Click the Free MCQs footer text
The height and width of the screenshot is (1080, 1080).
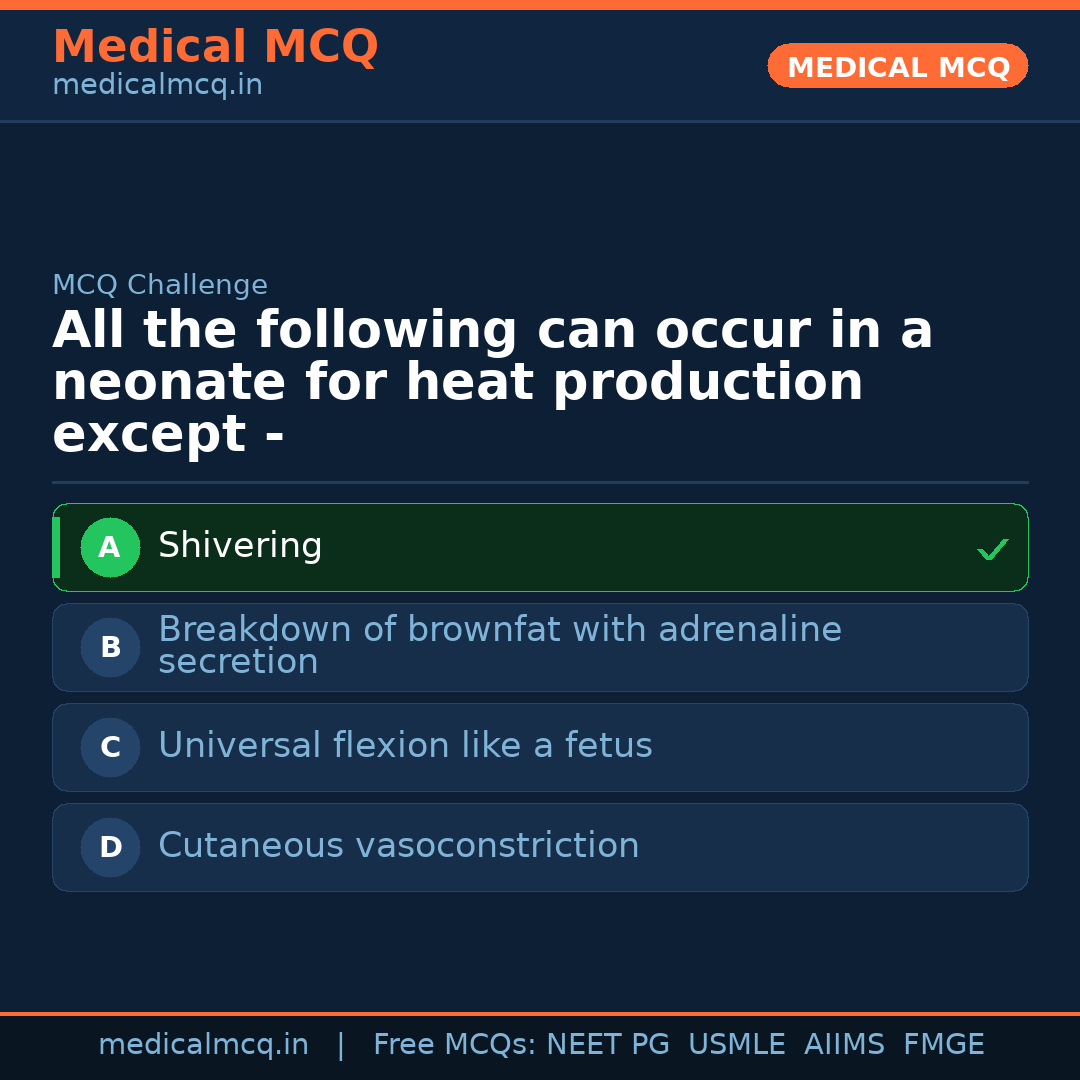click(x=454, y=1045)
